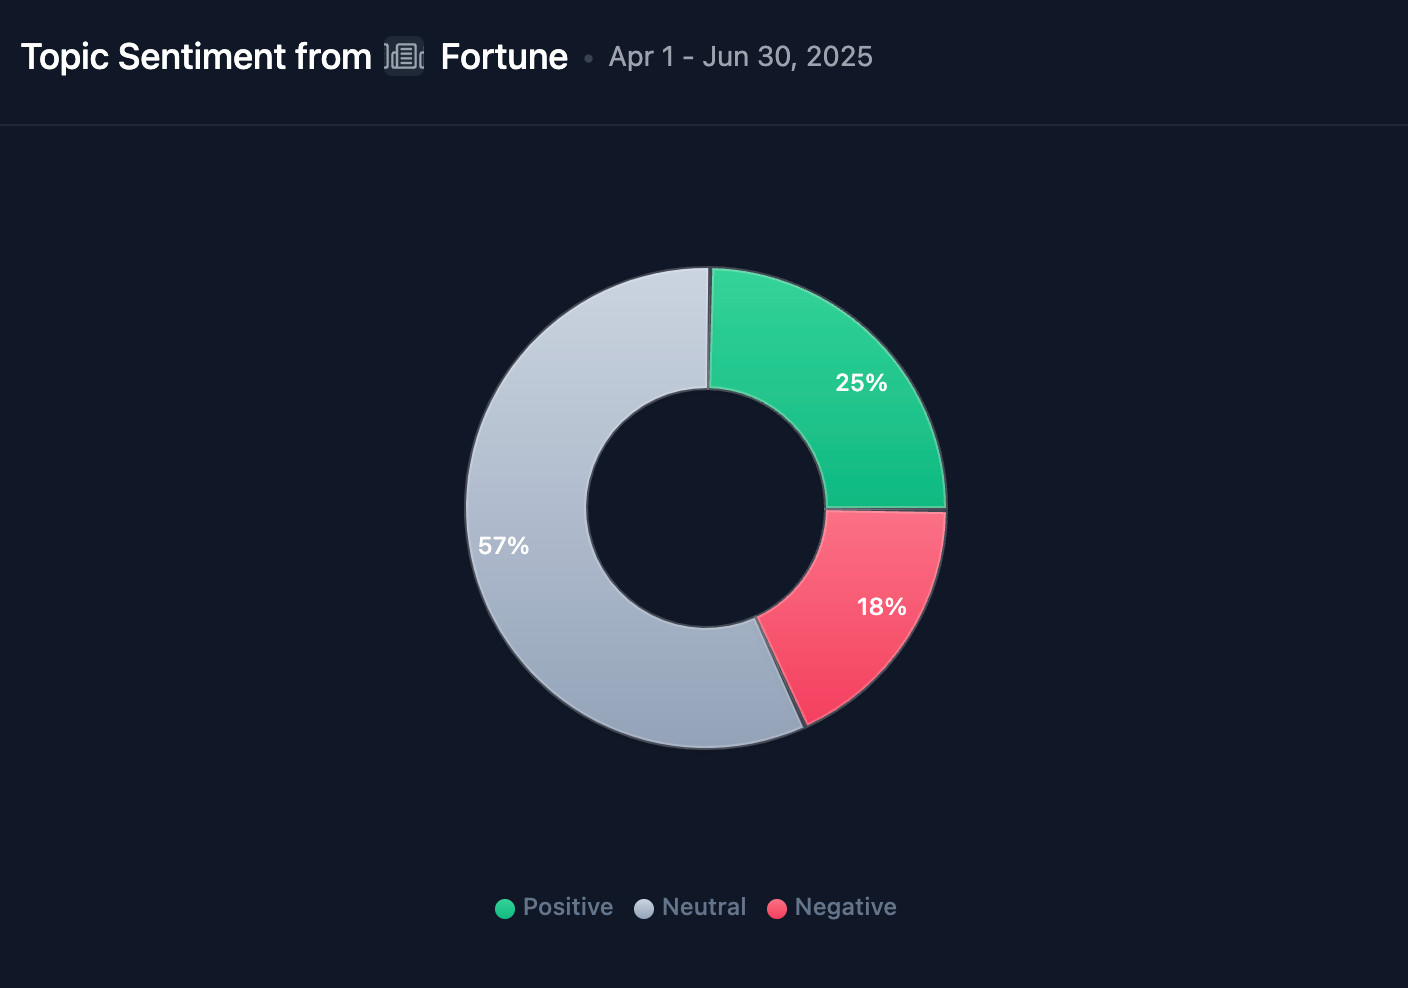Click the 25% data label

861,383
